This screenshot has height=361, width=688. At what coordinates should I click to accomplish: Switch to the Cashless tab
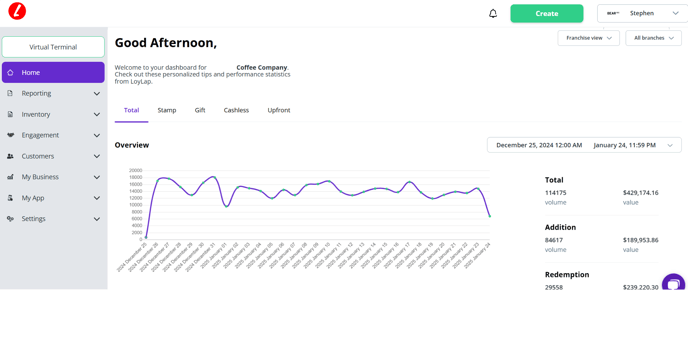[236, 110]
